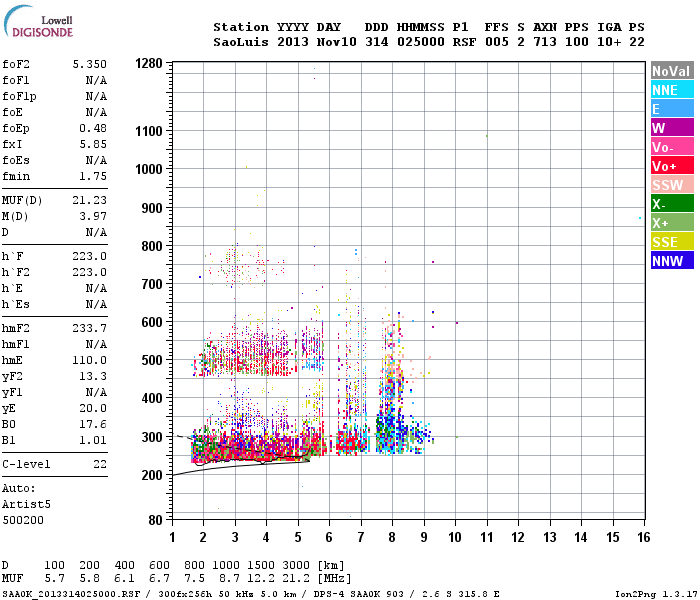Select the X- dark green legend swatch

pyautogui.click(x=672, y=204)
